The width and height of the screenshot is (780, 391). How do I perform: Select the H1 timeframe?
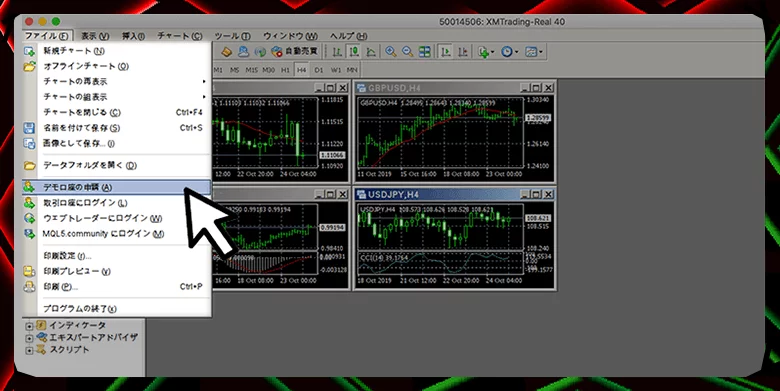coord(285,70)
